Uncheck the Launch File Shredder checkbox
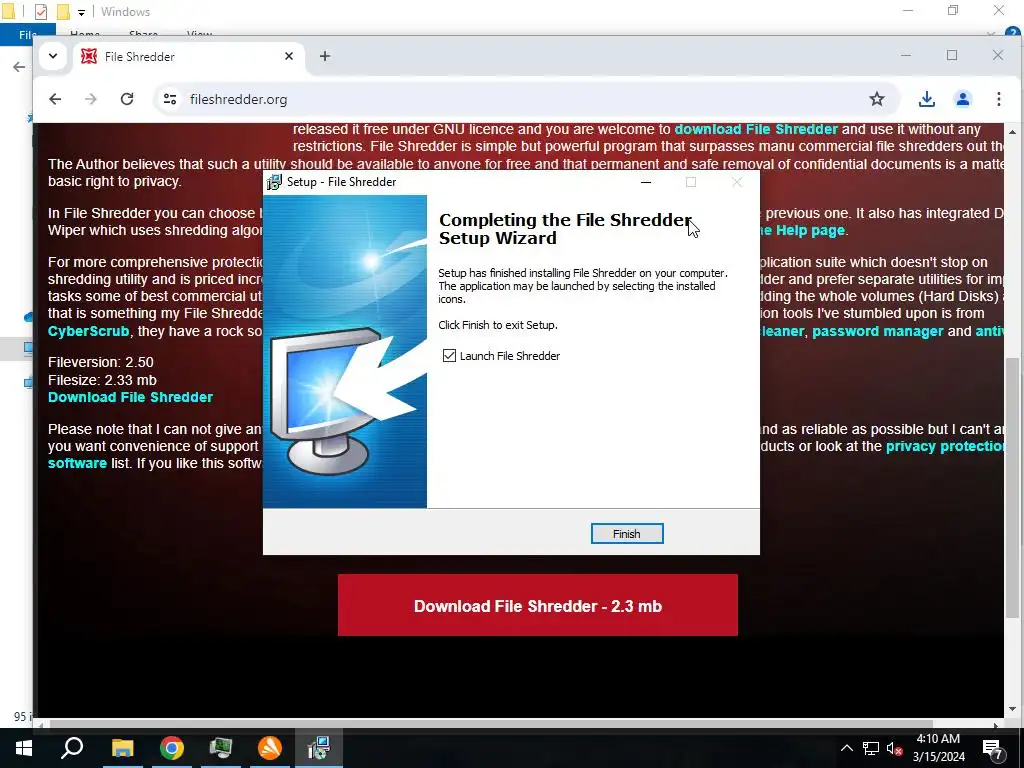The width and height of the screenshot is (1024, 768). [x=449, y=355]
